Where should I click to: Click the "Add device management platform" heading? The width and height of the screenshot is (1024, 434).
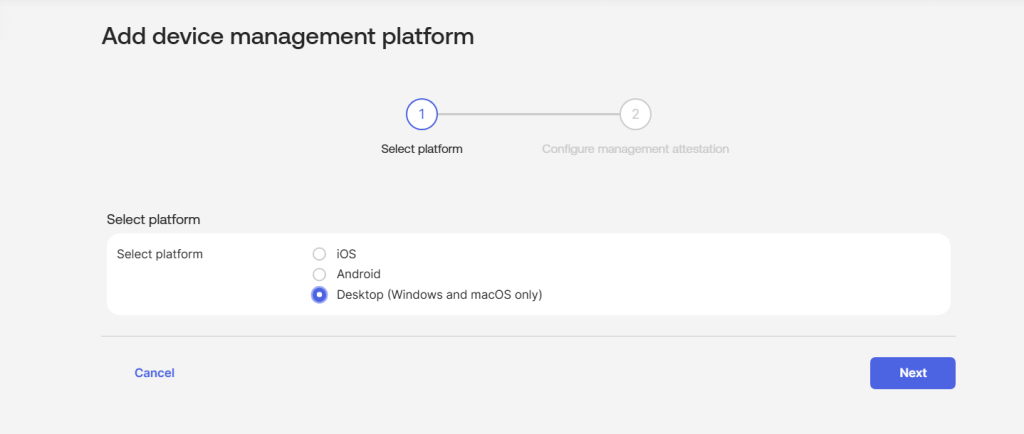tap(288, 37)
